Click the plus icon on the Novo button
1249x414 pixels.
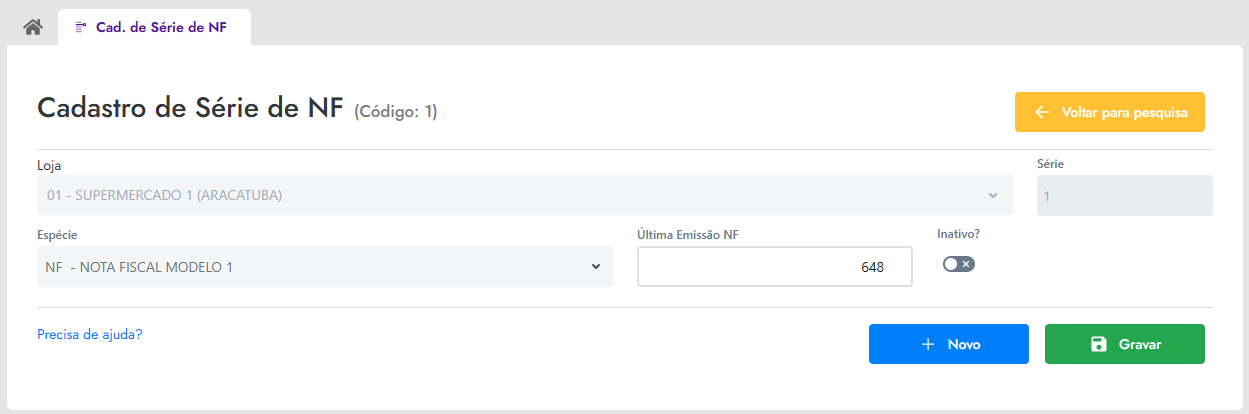928,344
